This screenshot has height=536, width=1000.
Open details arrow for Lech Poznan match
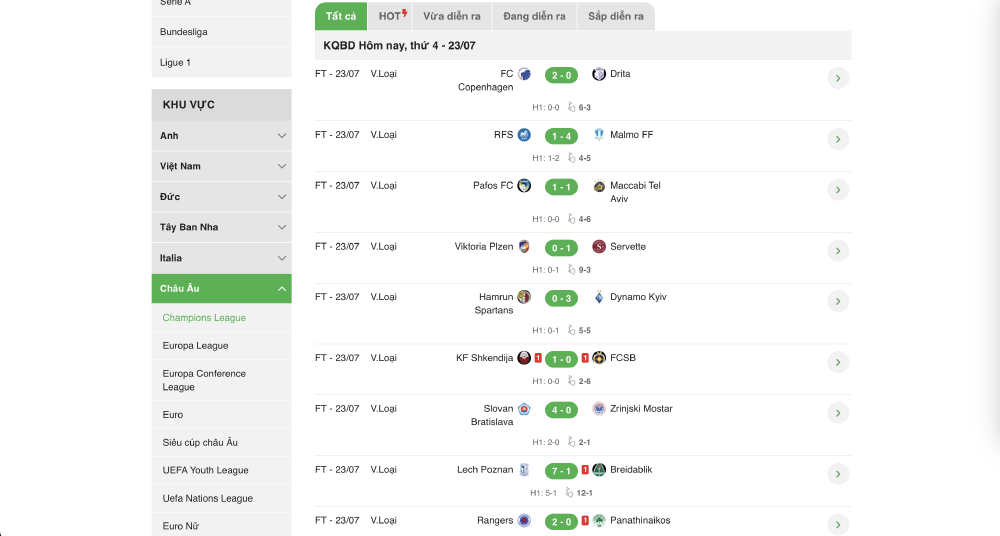point(838,474)
